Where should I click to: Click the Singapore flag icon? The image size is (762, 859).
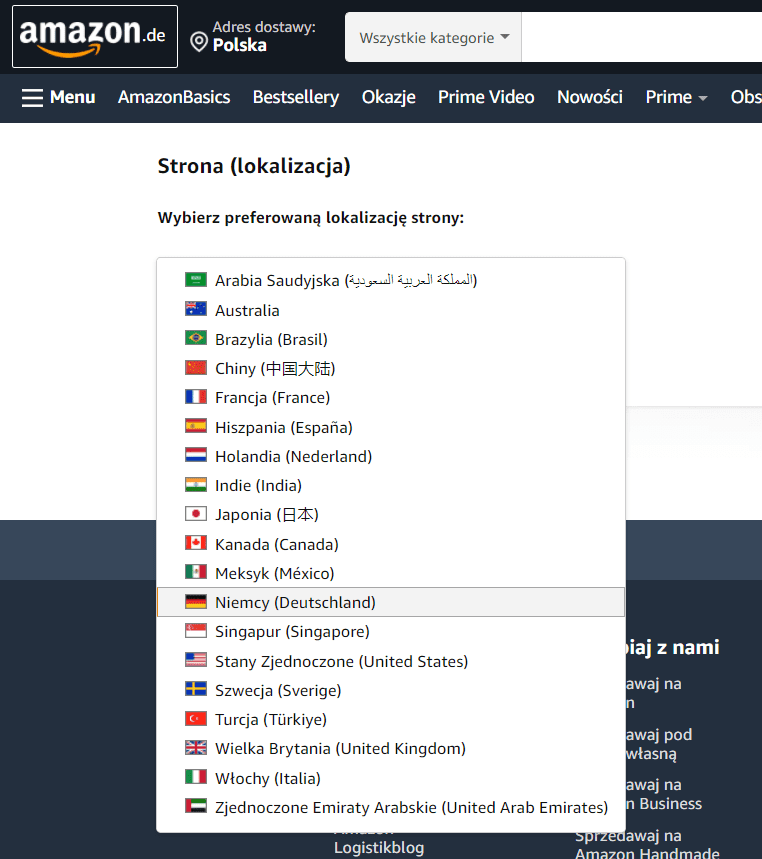tap(196, 631)
